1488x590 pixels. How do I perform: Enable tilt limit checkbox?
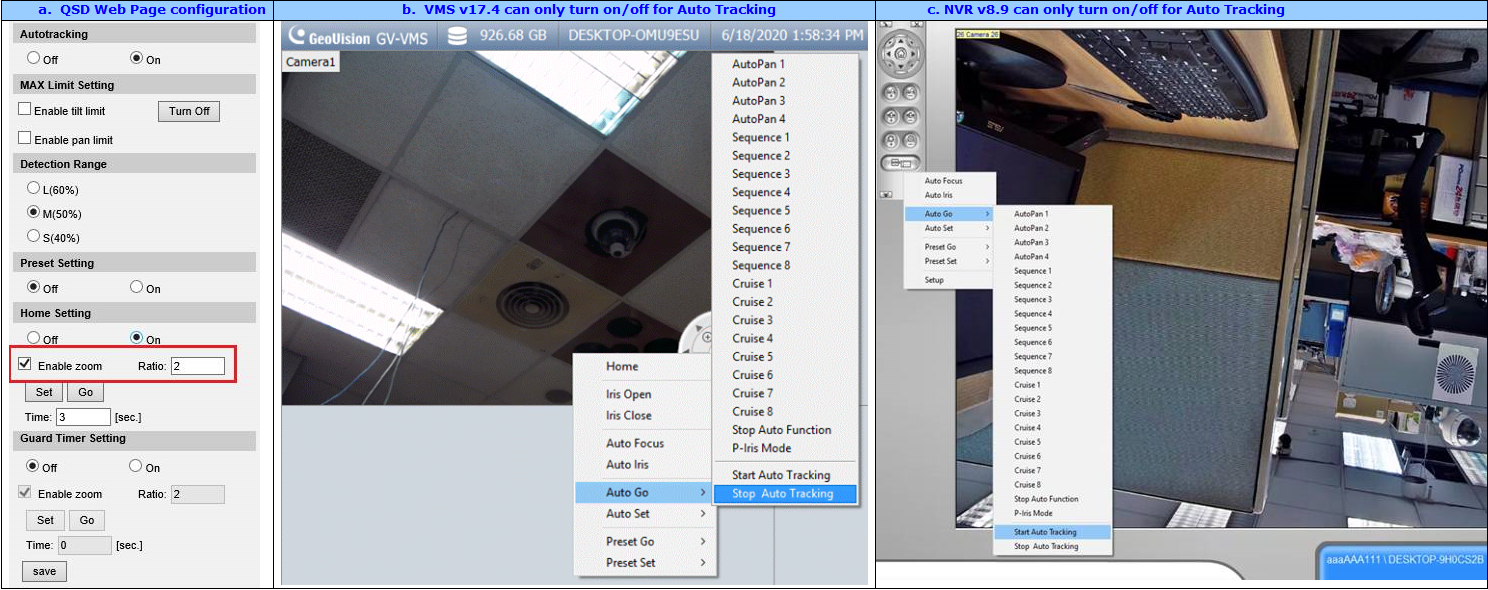(x=25, y=109)
